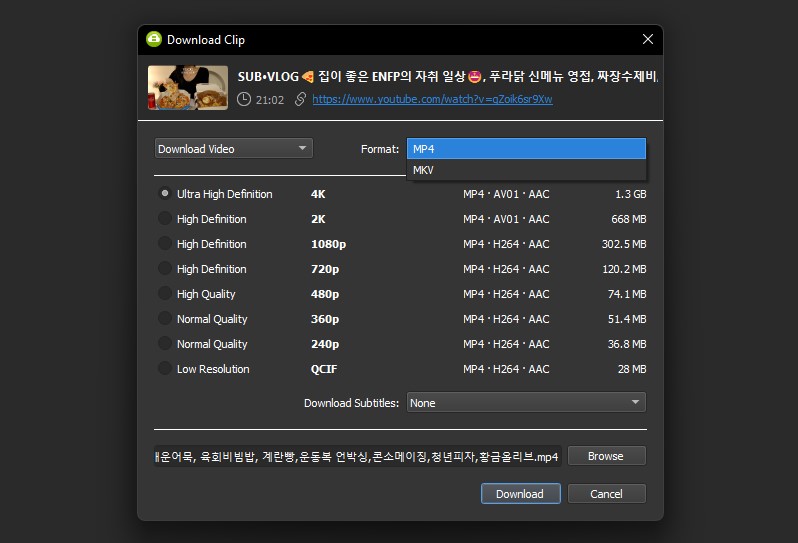Select Normal Quality 240p radio button
The image size is (798, 543).
tap(164, 344)
